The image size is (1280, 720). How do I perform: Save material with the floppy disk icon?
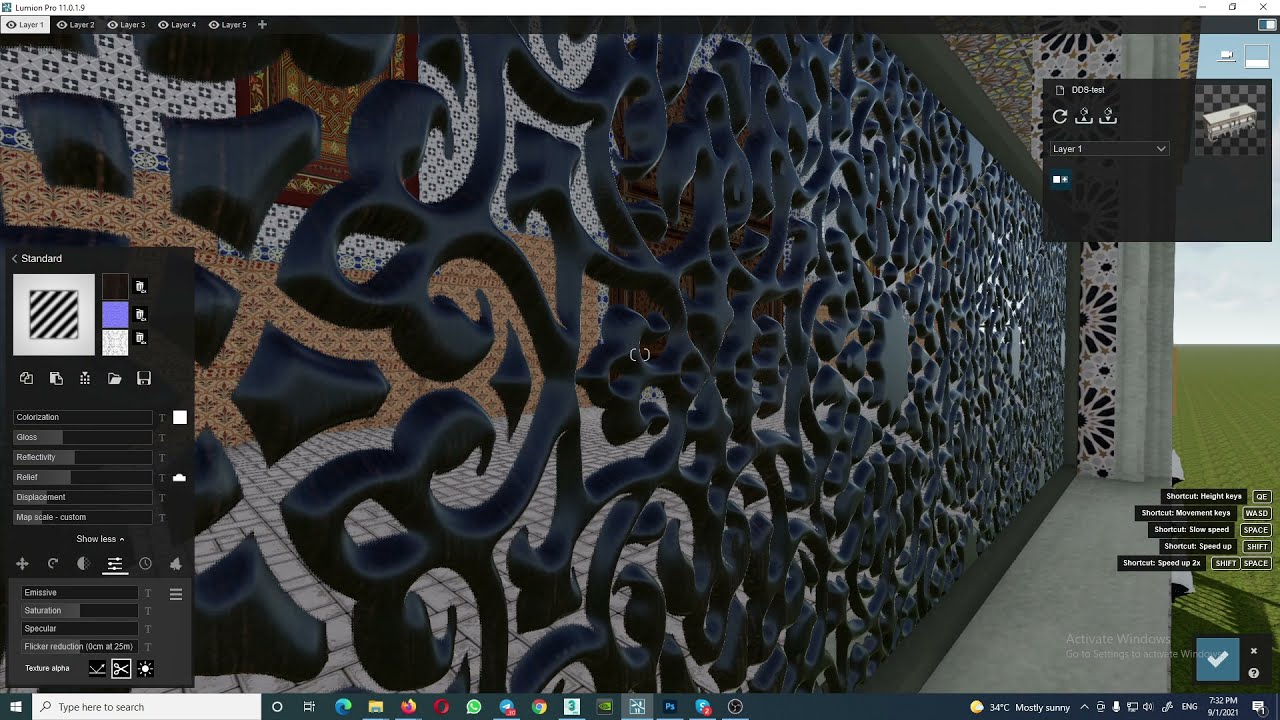tap(144, 378)
